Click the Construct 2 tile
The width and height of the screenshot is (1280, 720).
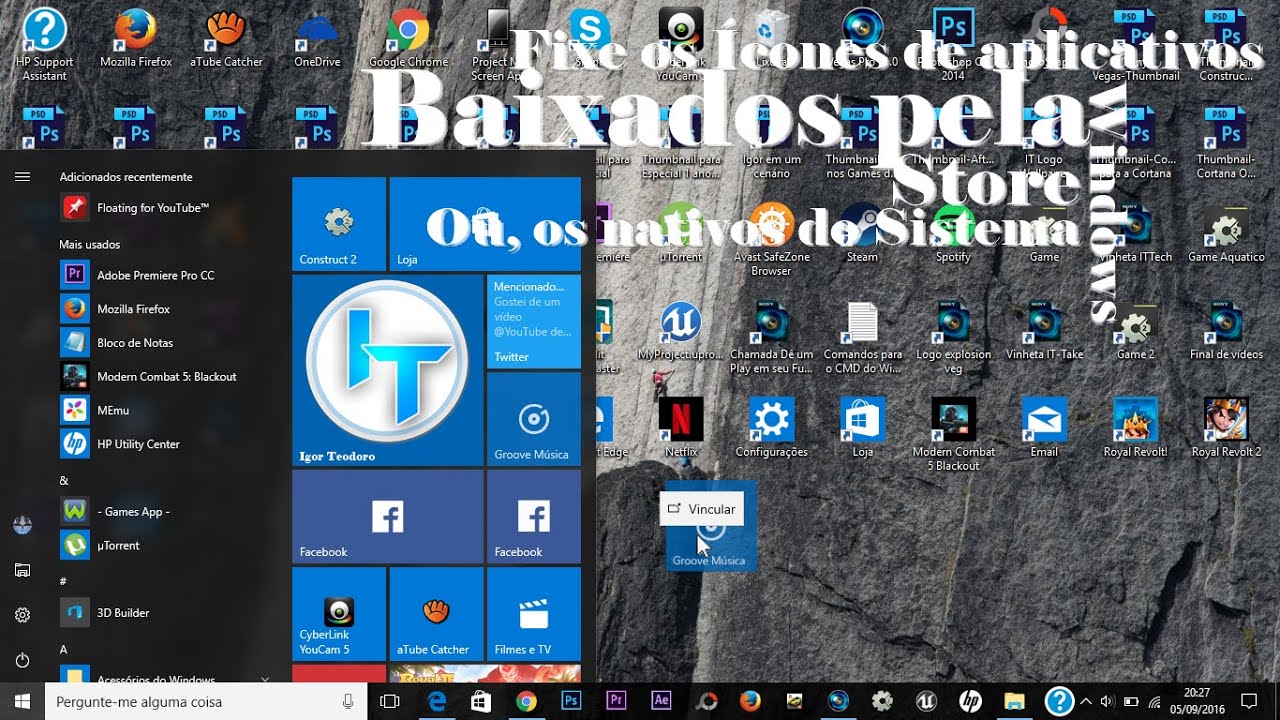(339, 224)
